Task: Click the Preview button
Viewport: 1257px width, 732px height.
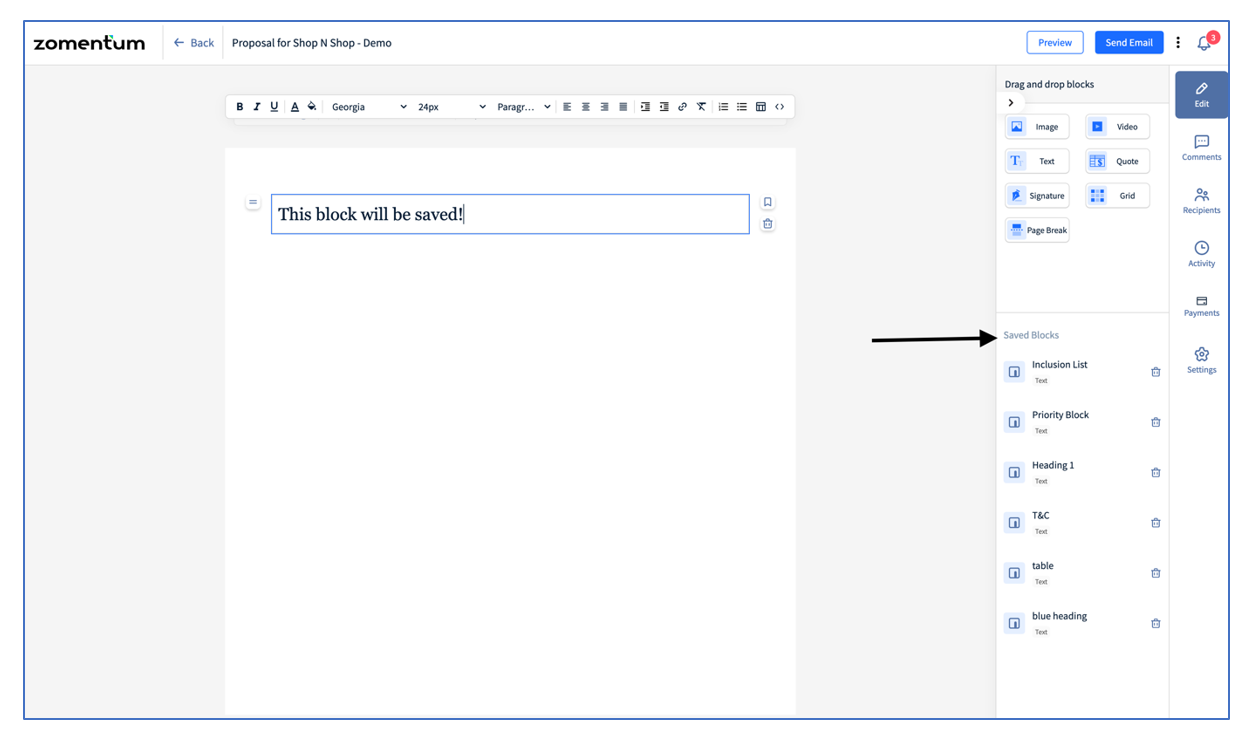Action: pos(1055,42)
